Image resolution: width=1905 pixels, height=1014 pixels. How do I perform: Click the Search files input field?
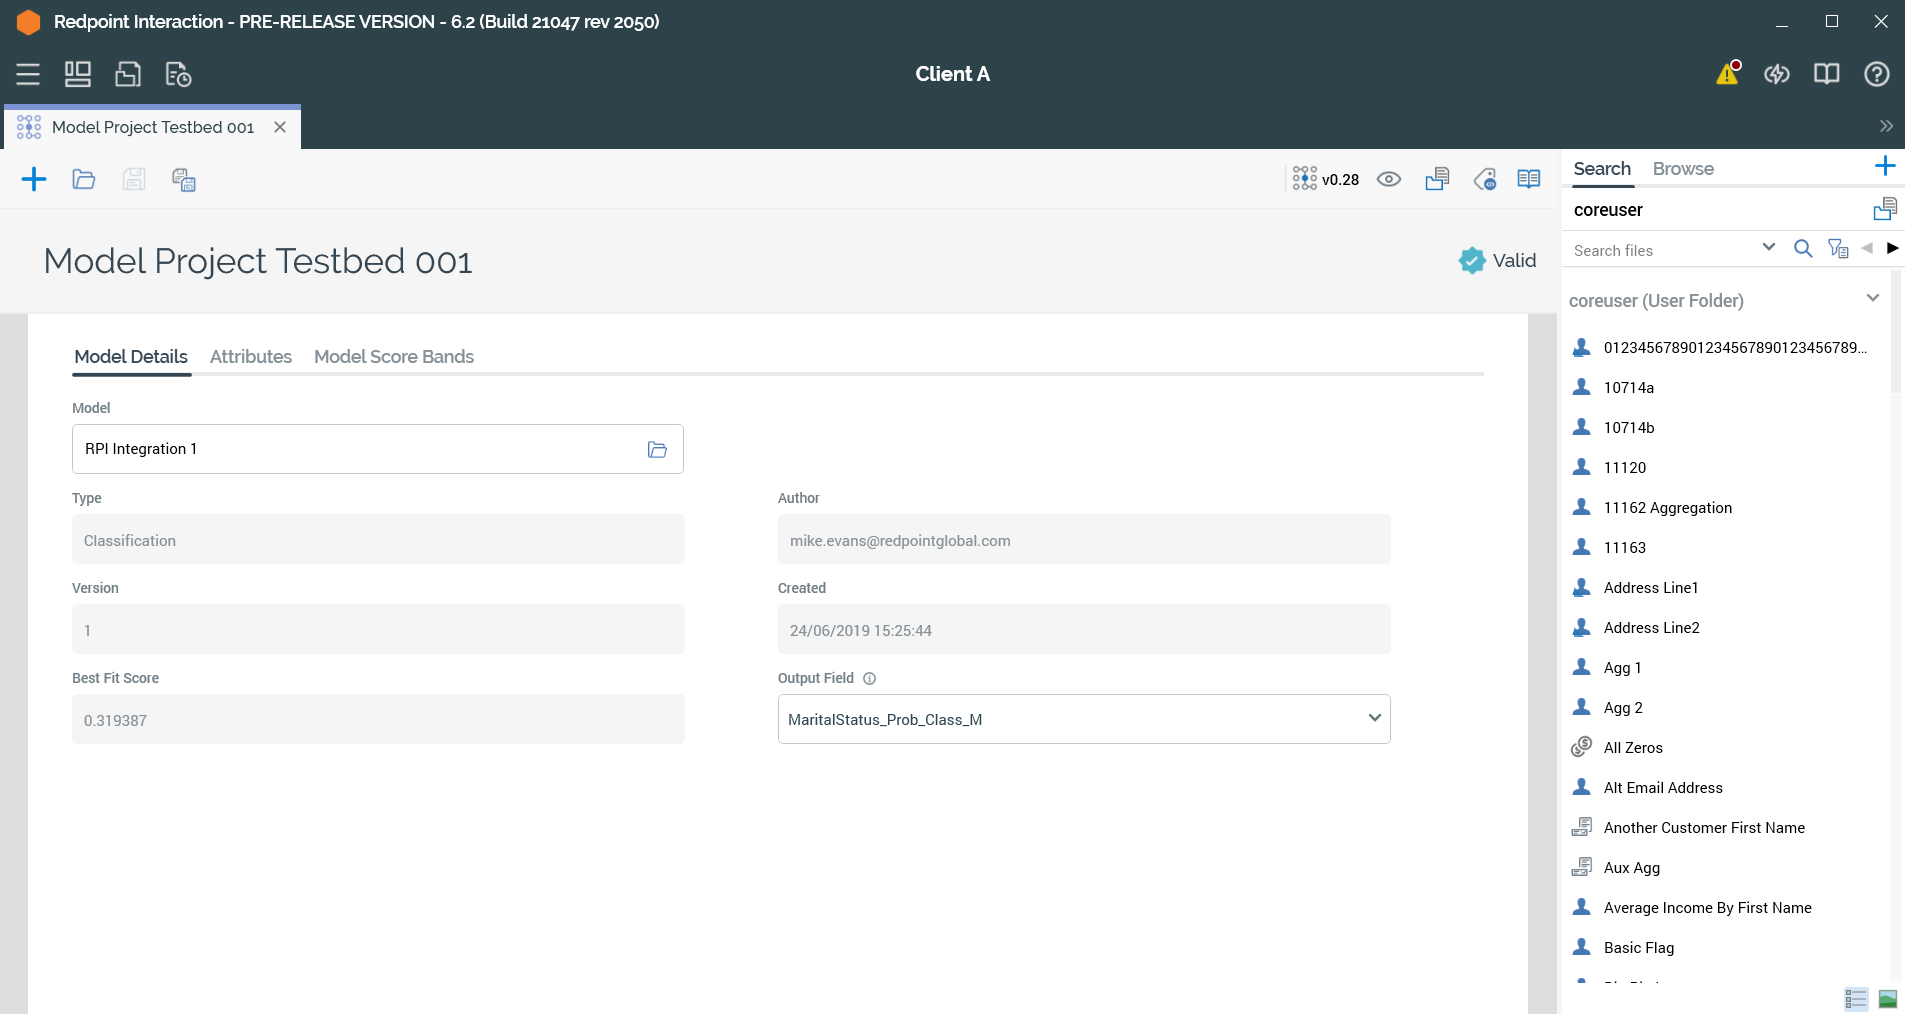(x=1660, y=250)
